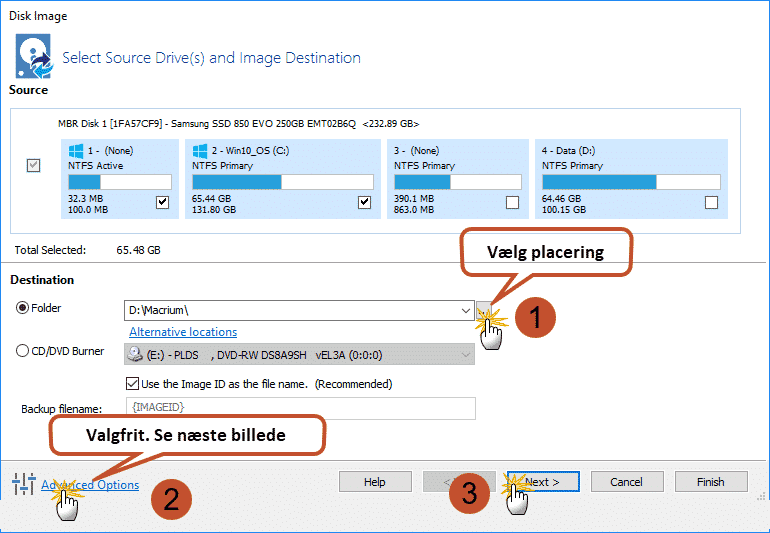The width and height of the screenshot is (770, 533).
Task: Toggle Use the Image ID as file name
Action: pyautogui.click(x=133, y=384)
